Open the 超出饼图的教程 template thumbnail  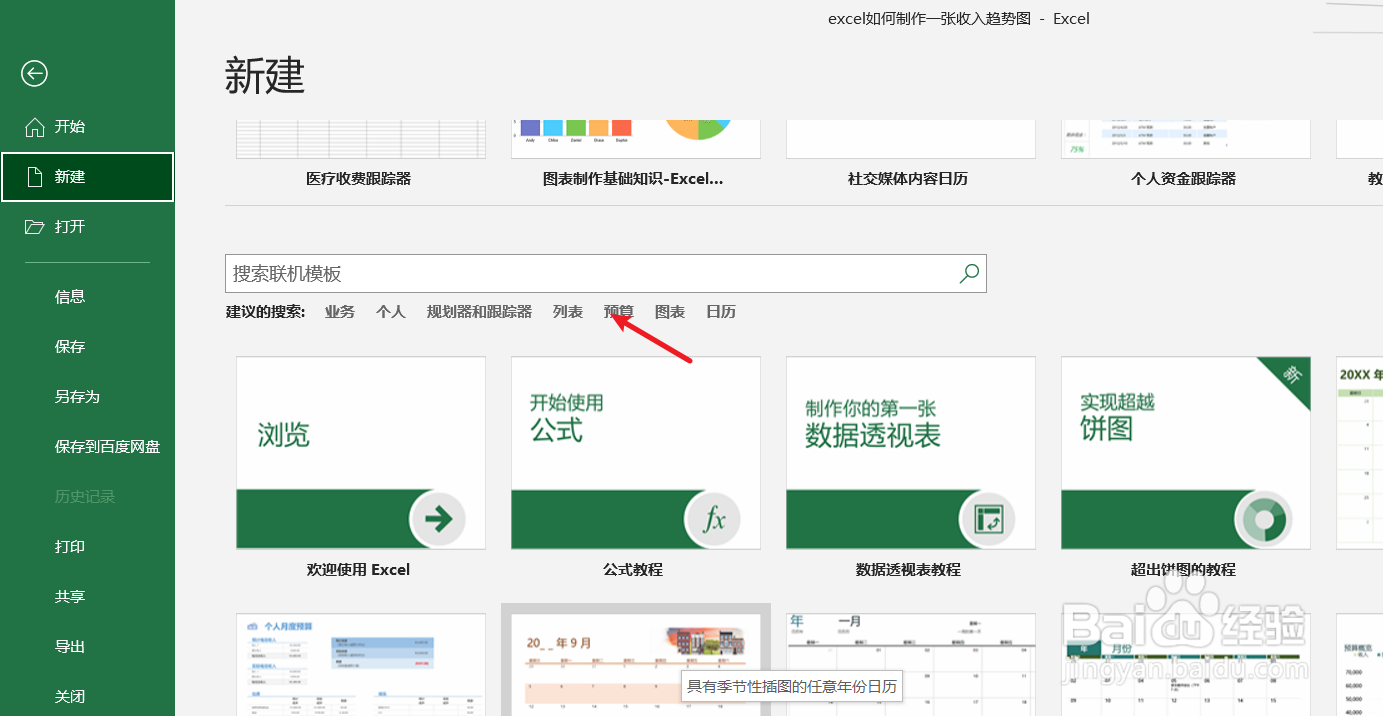pos(1186,453)
